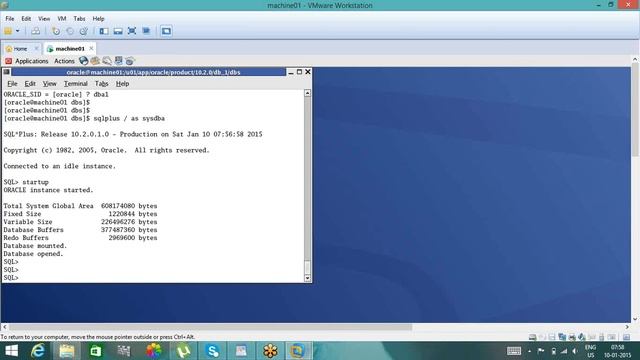Open VMware Edit menu
Viewport: 640px width, 360px height.
[x=26, y=19]
